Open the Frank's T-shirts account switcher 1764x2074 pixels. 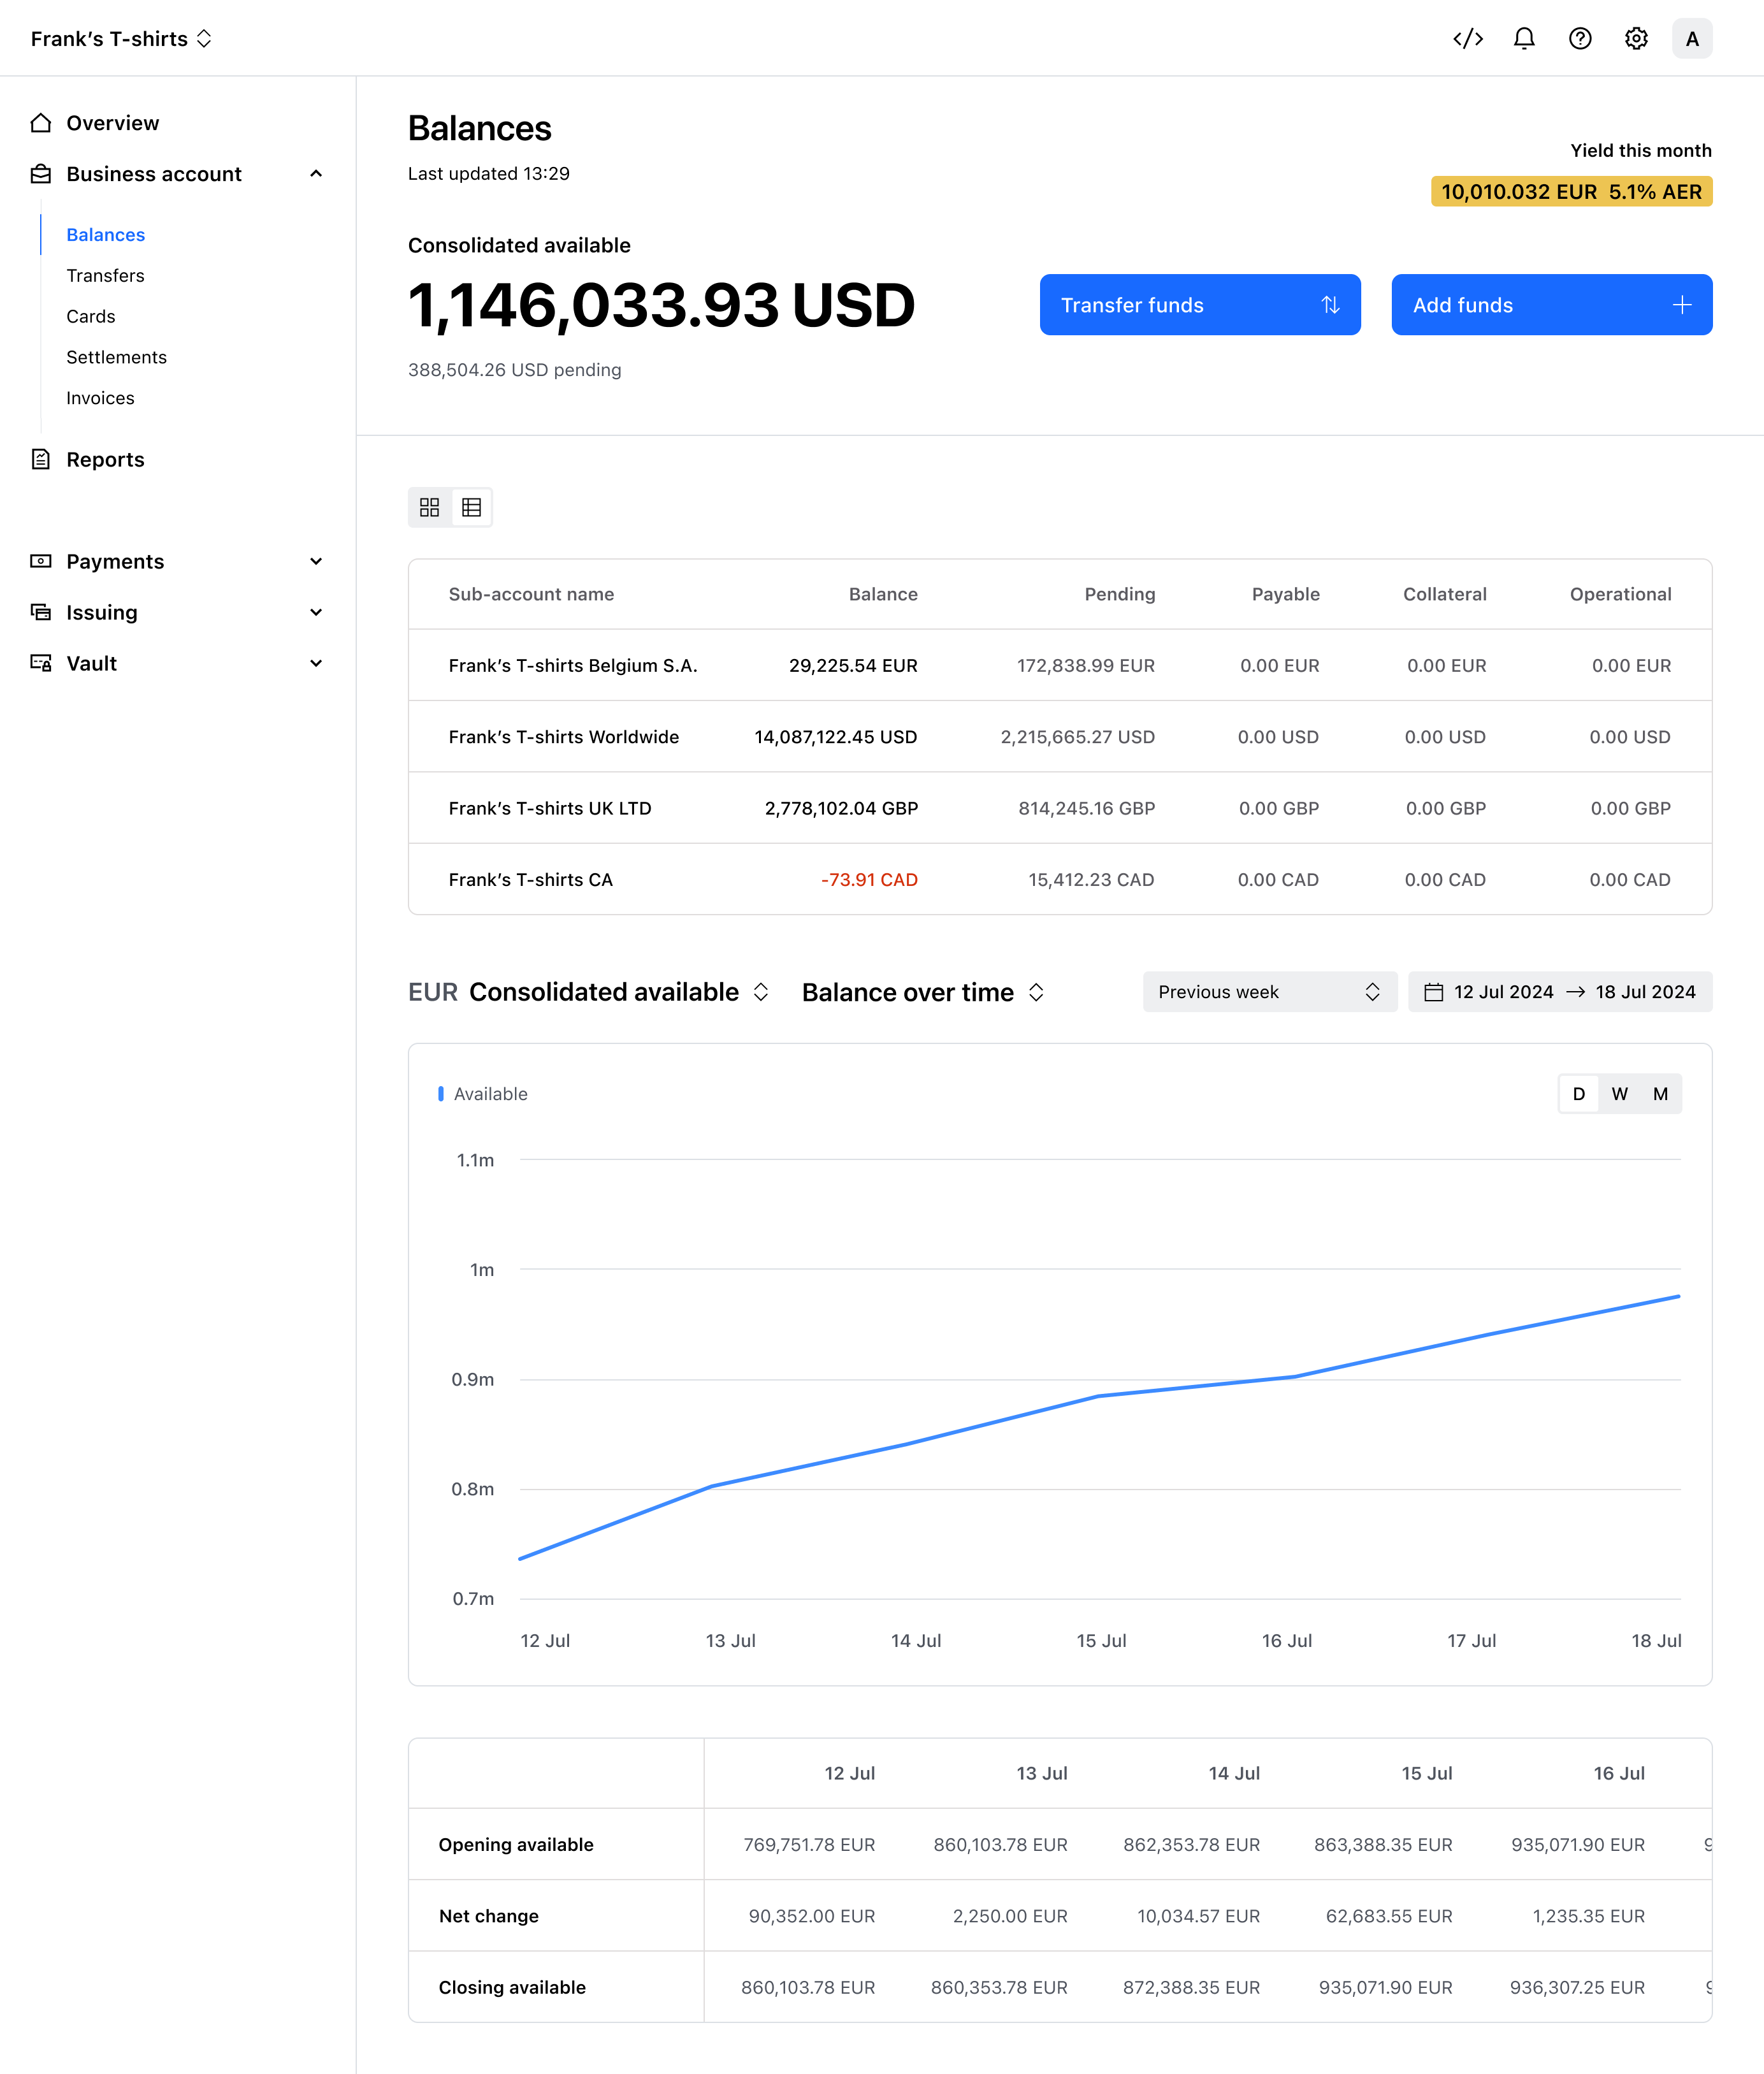click(x=121, y=39)
